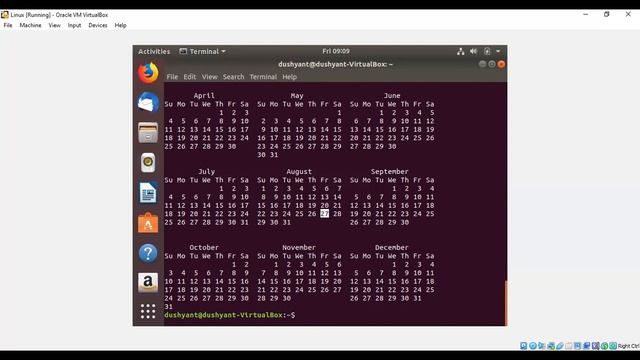This screenshot has width=640, height=360.
Task: Click the Right Ctrl host key indicator
Action: (629, 346)
